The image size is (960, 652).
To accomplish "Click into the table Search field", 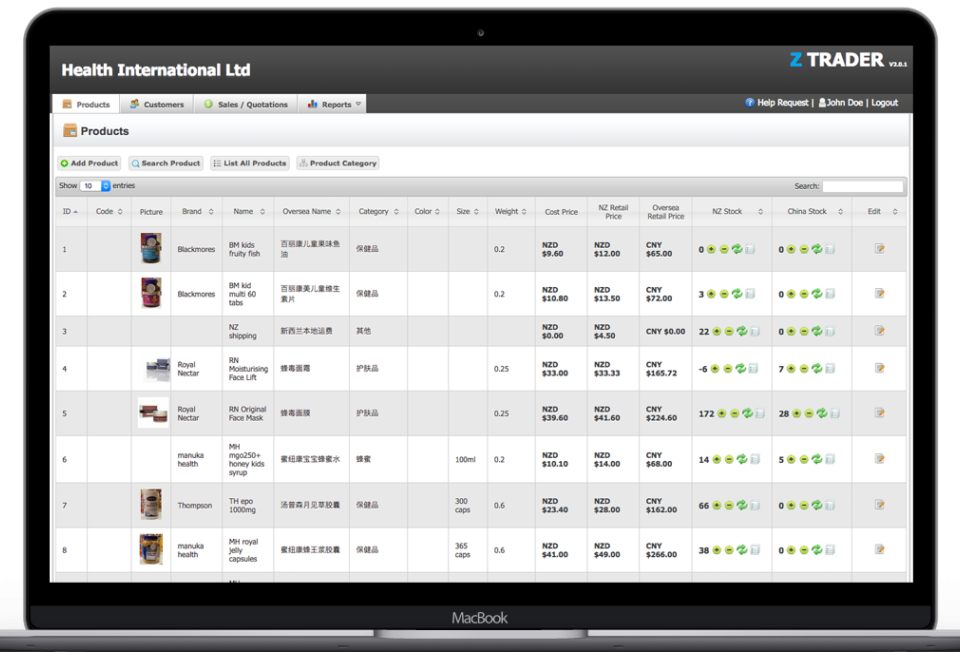I will (x=862, y=186).
